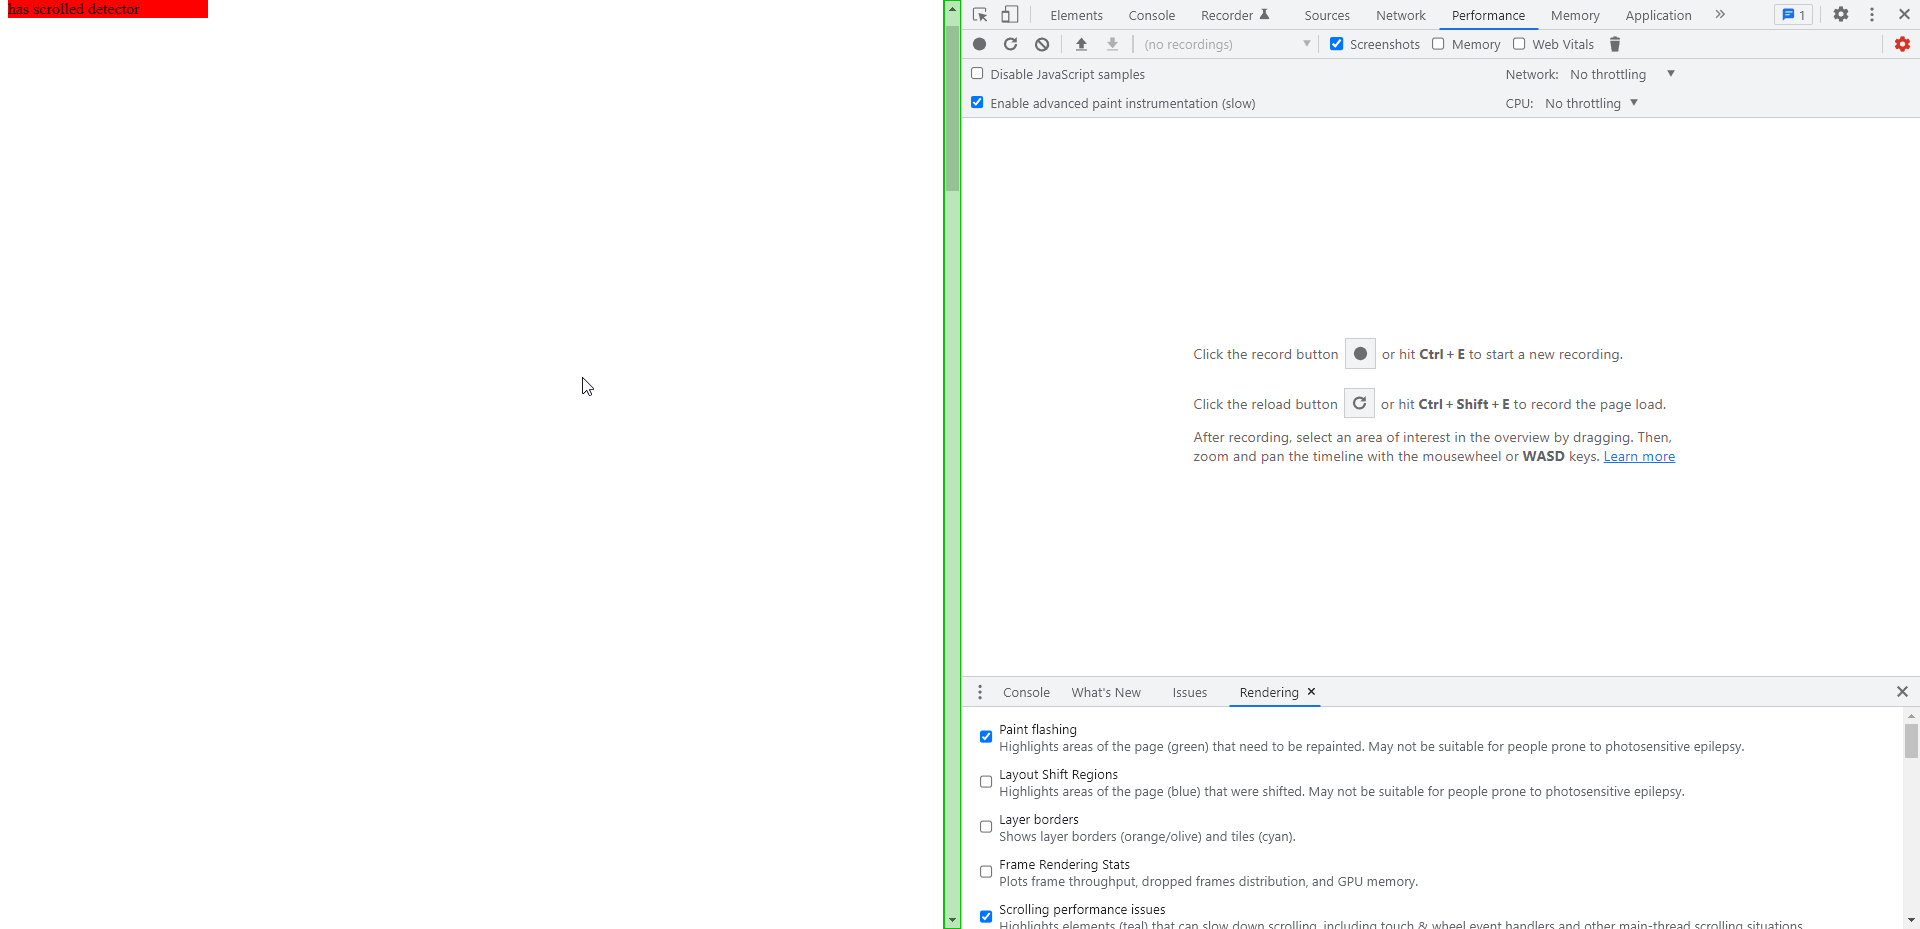The height and width of the screenshot is (929, 1920).
Task: Switch to the Elements tab
Action: pyautogui.click(x=1076, y=15)
